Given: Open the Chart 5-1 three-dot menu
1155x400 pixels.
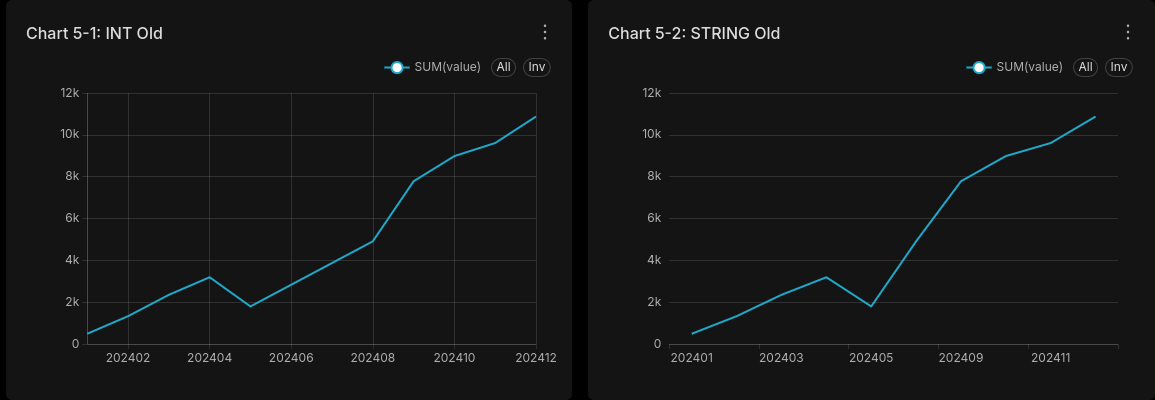Looking at the screenshot, I should coord(545,32).
